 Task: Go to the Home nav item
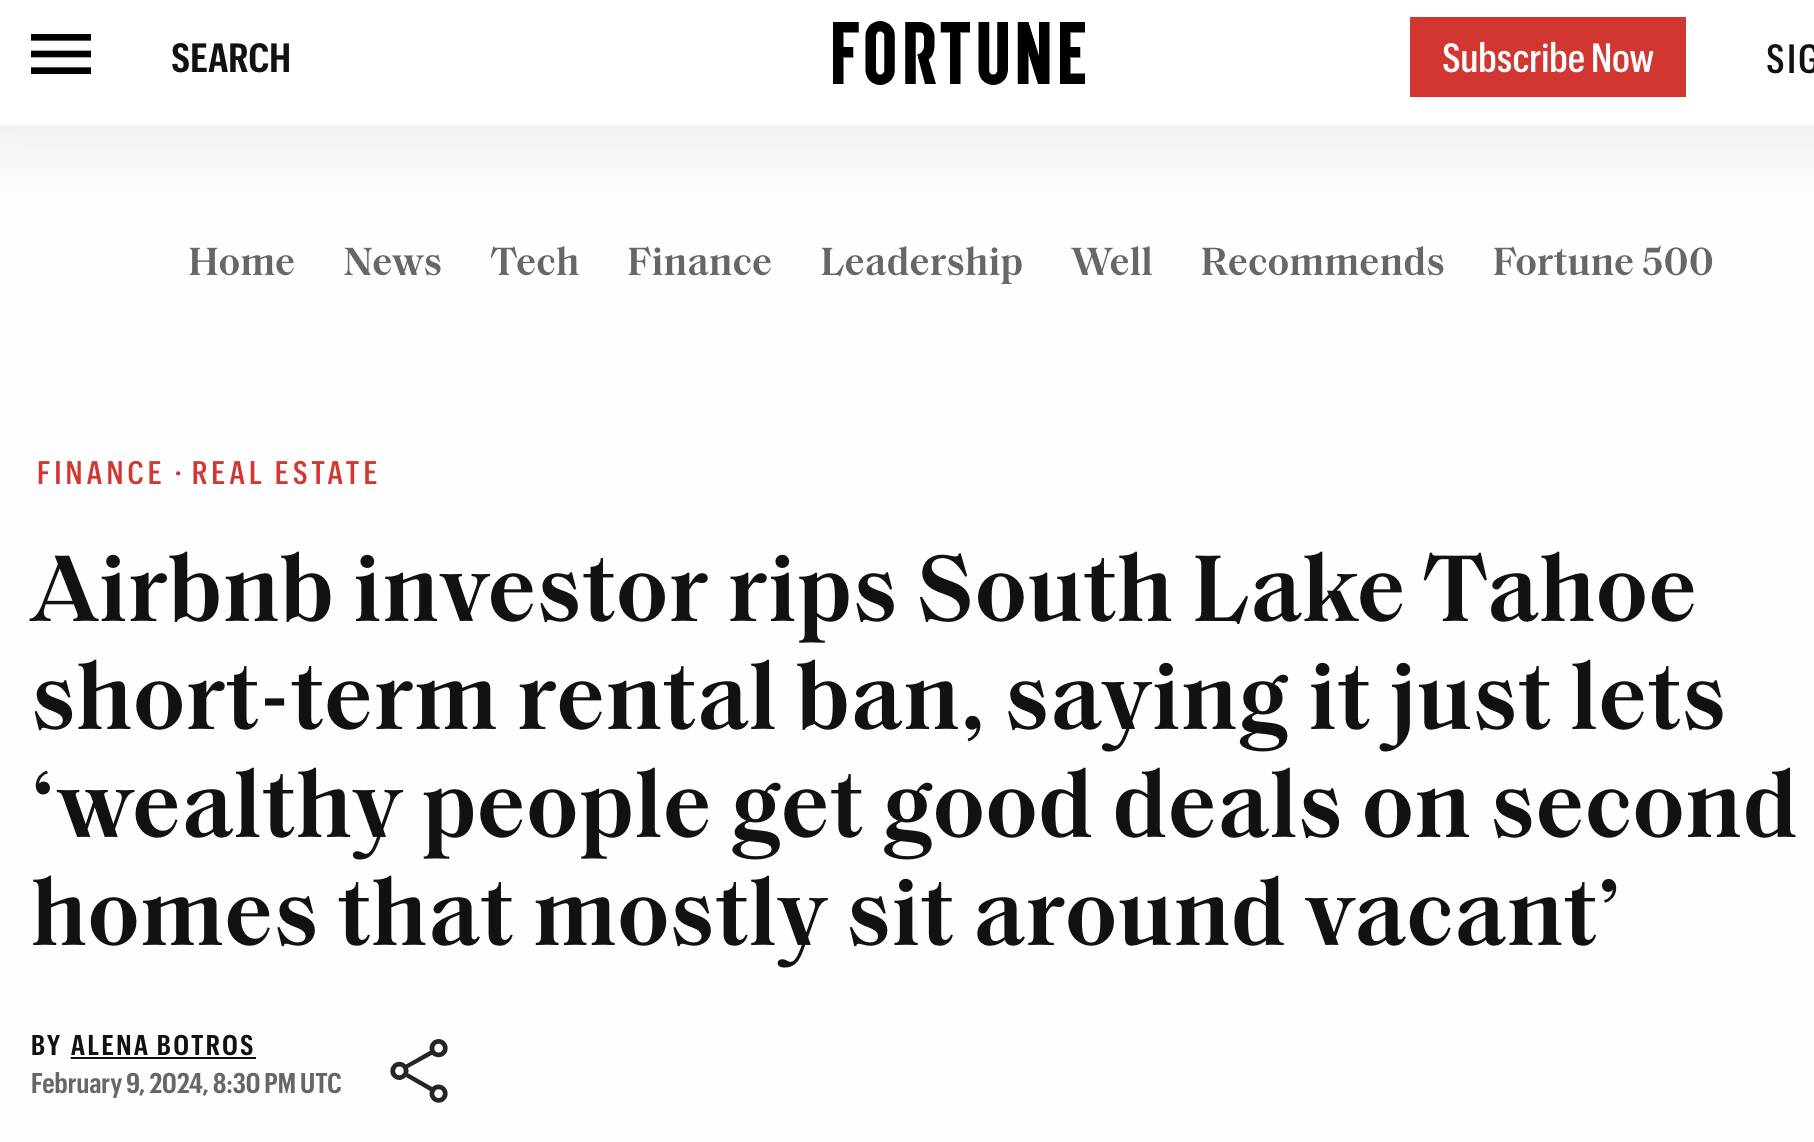pos(242,262)
